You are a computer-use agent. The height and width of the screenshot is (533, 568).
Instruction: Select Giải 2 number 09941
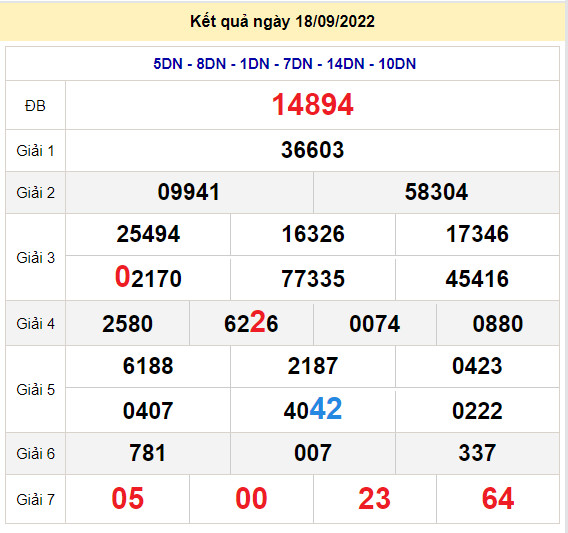click(x=189, y=192)
